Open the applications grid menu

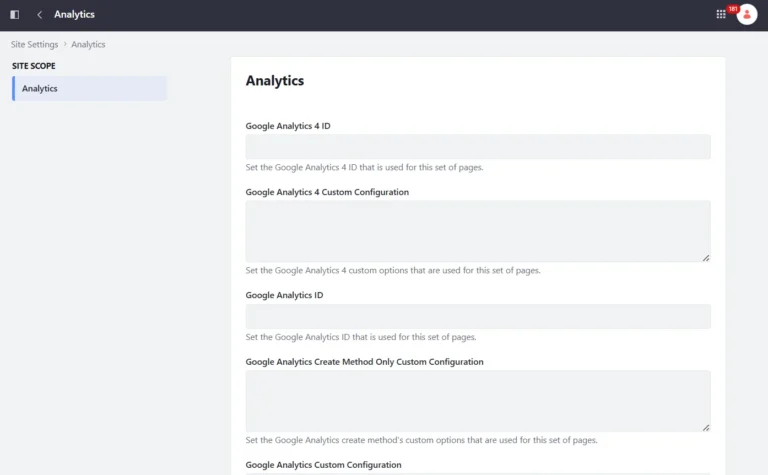[x=720, y=15]
